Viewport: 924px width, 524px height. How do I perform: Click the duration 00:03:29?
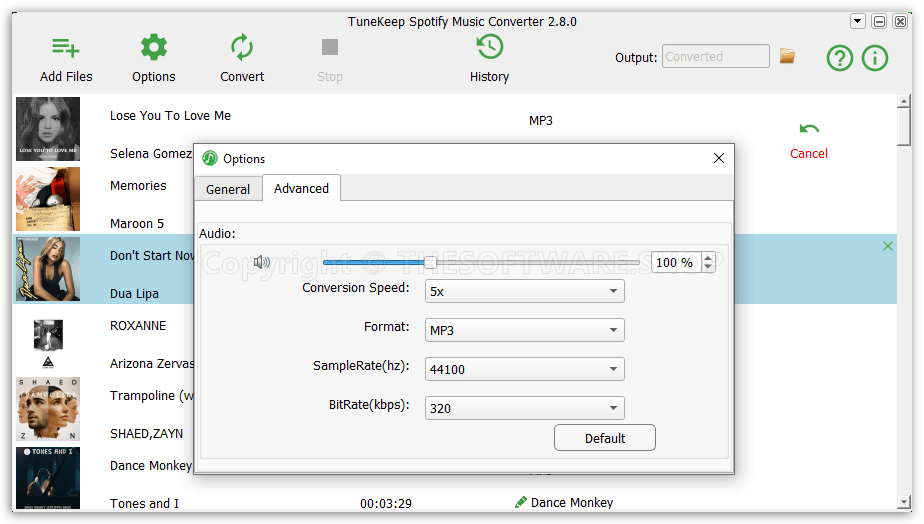[386, 503]
